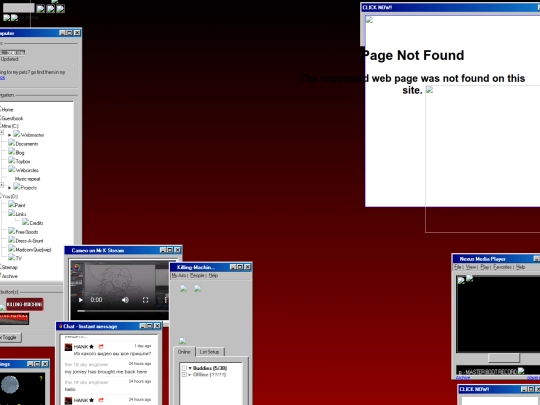Click the red reply icon beside top HANK
The image size is (540, 405).
pos(101,346)
